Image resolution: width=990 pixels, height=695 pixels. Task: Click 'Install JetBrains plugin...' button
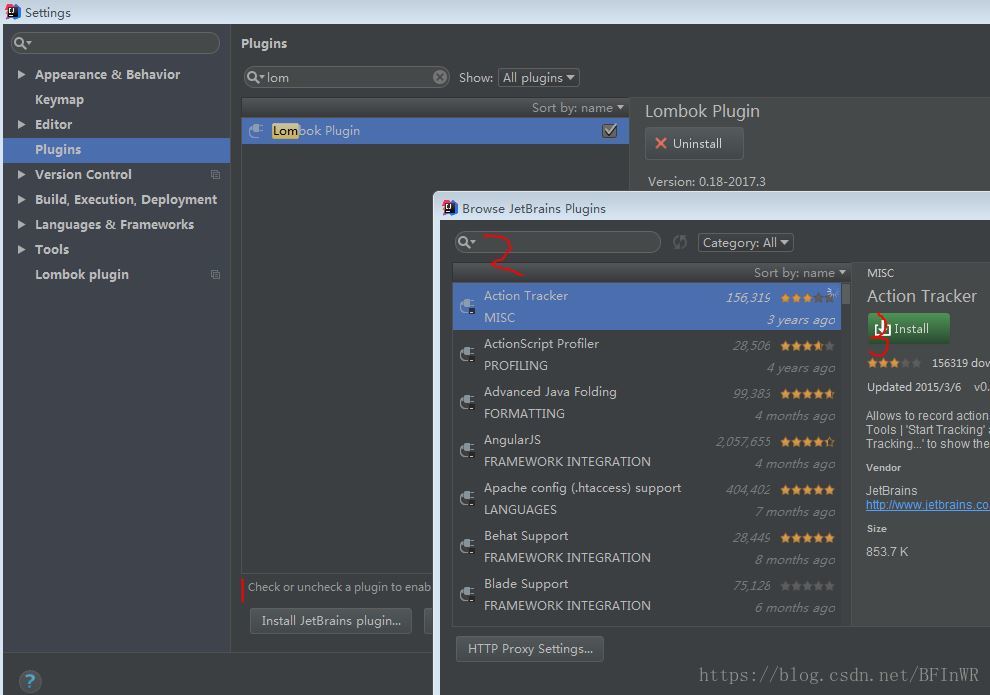(331, 621)
